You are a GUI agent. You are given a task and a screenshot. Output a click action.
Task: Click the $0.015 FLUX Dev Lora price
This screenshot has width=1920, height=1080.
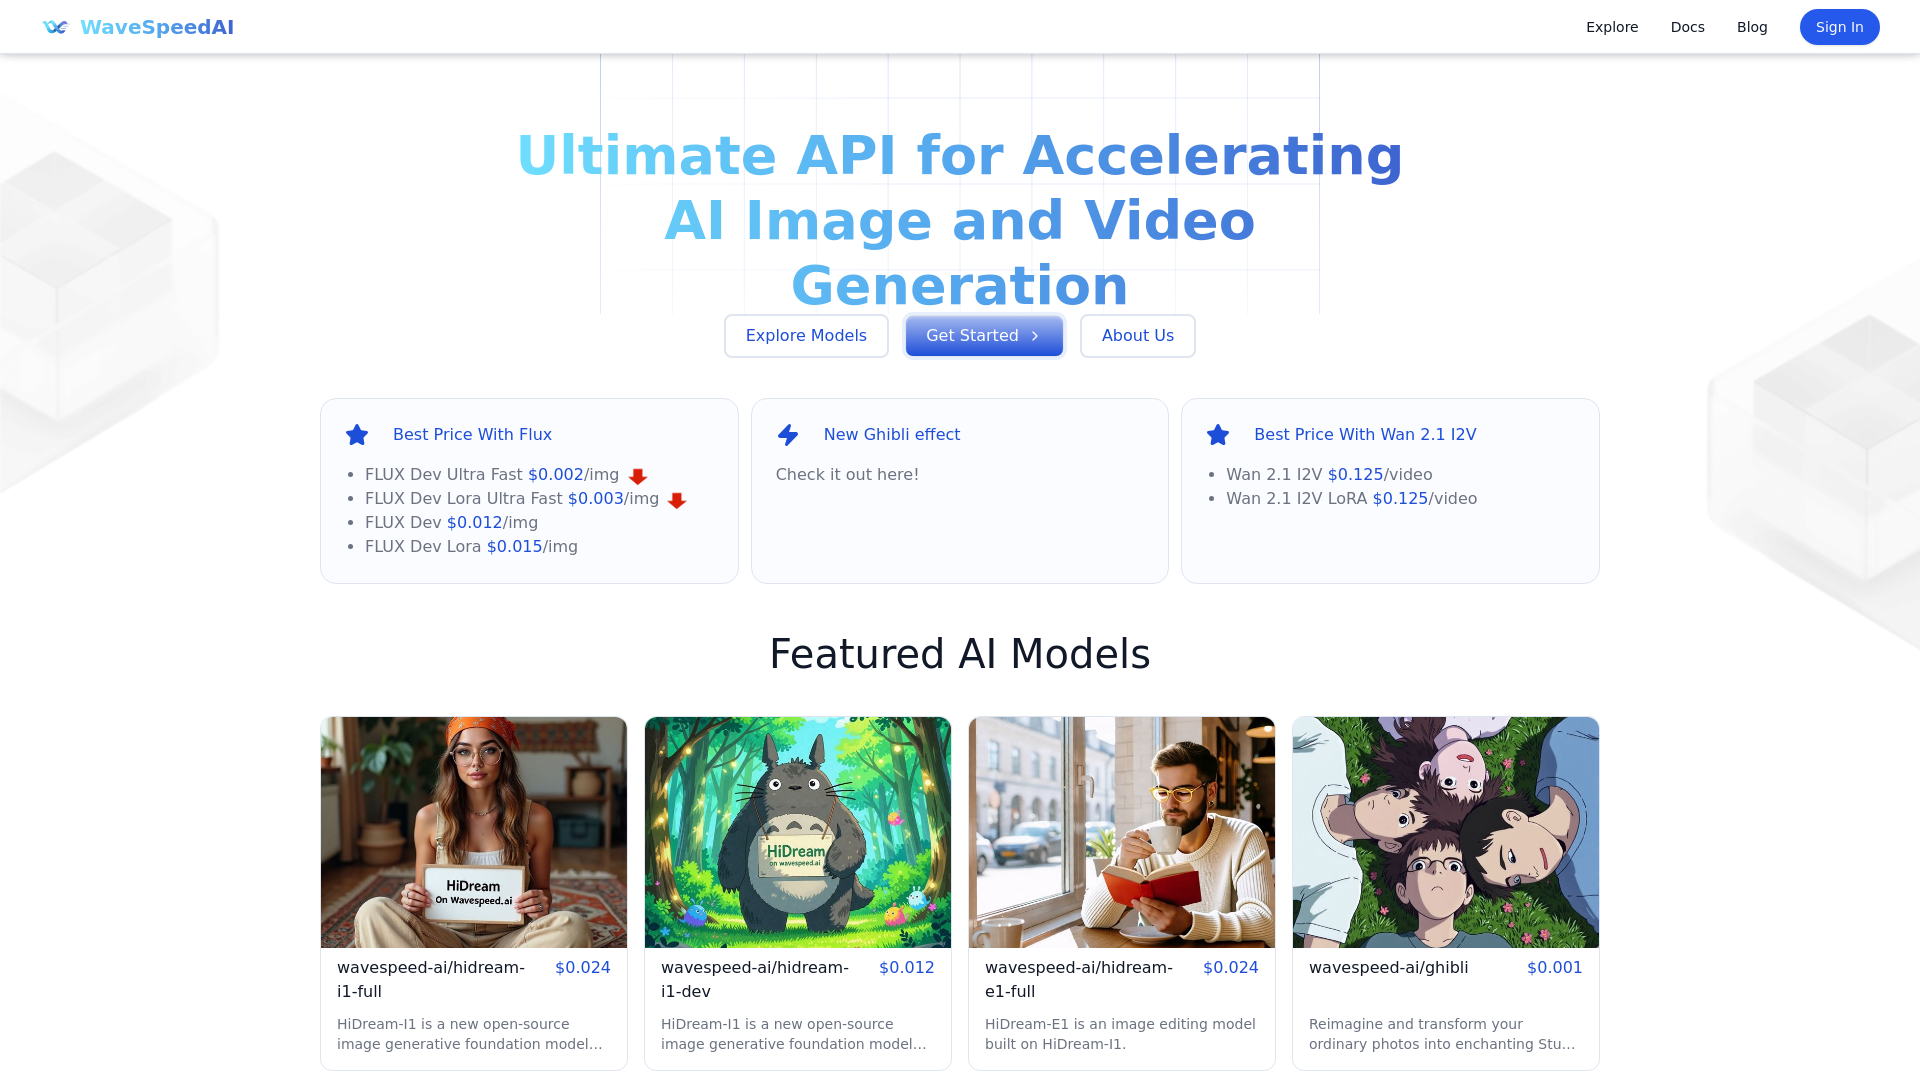point(515,547)
